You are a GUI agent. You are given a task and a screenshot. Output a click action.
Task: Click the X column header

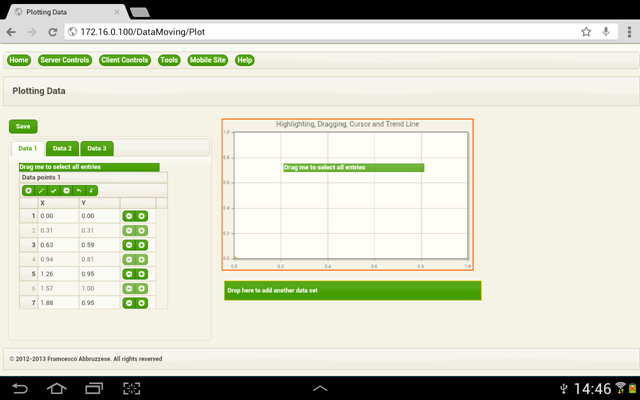[58, 203]
